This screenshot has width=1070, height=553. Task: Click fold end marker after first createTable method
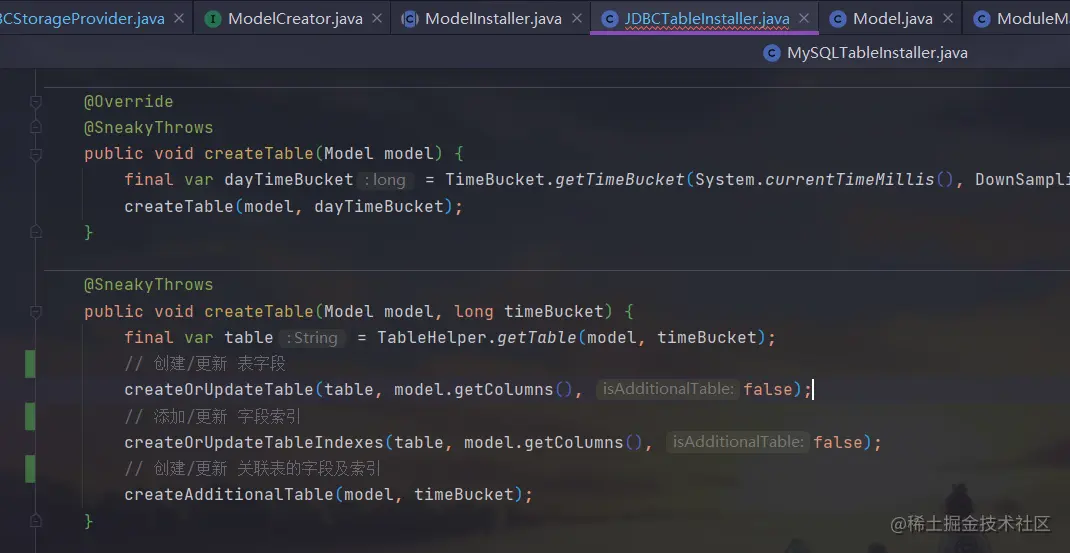35,232
